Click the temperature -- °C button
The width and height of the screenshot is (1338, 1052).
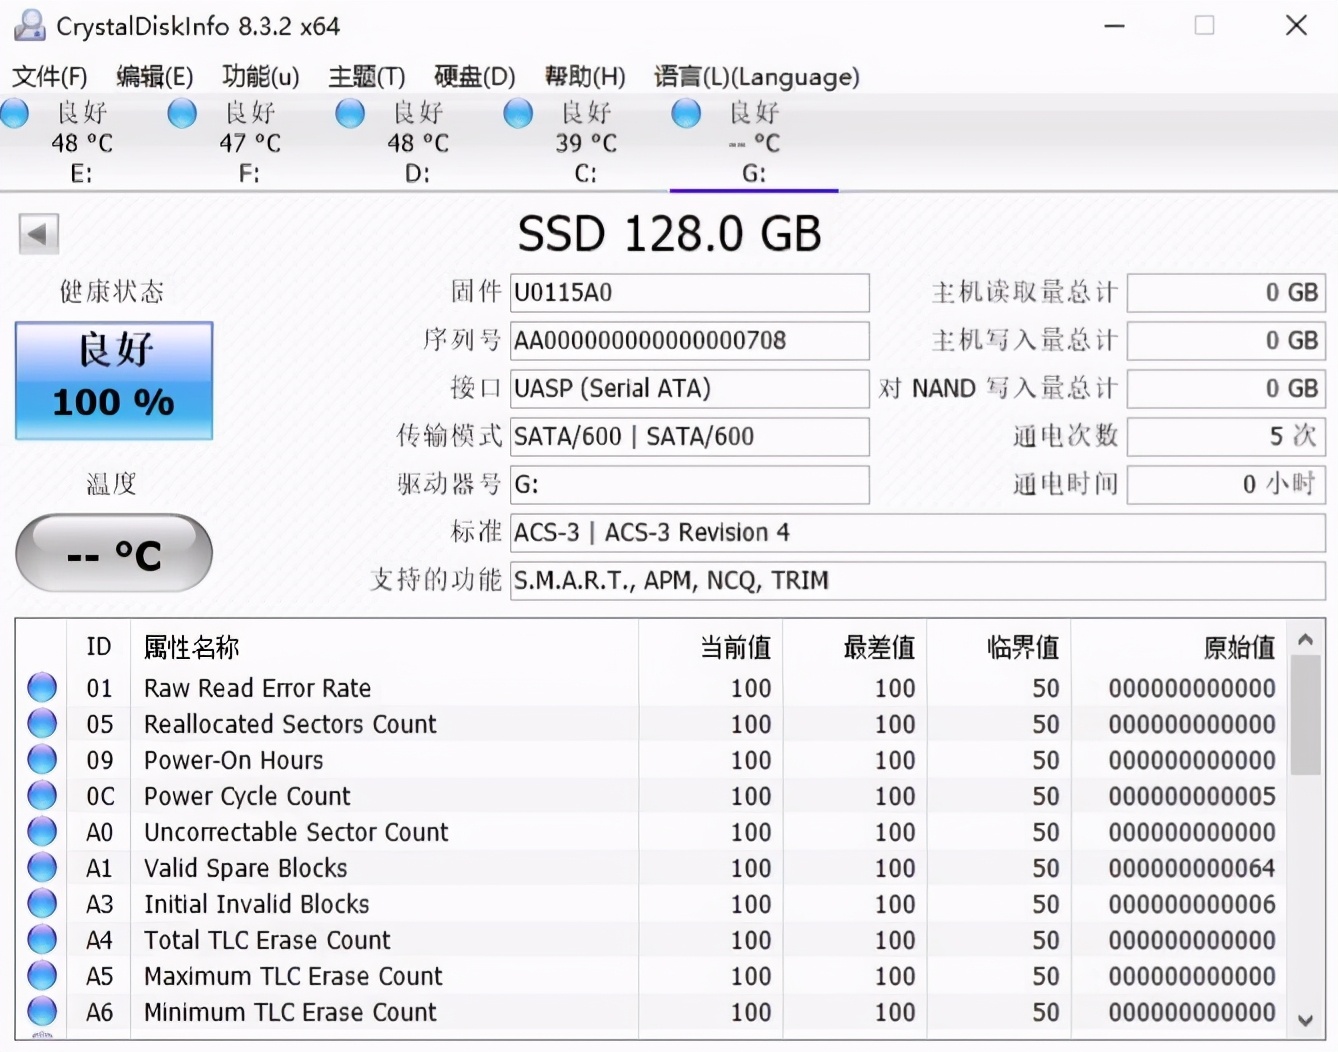tap(114, 554)
